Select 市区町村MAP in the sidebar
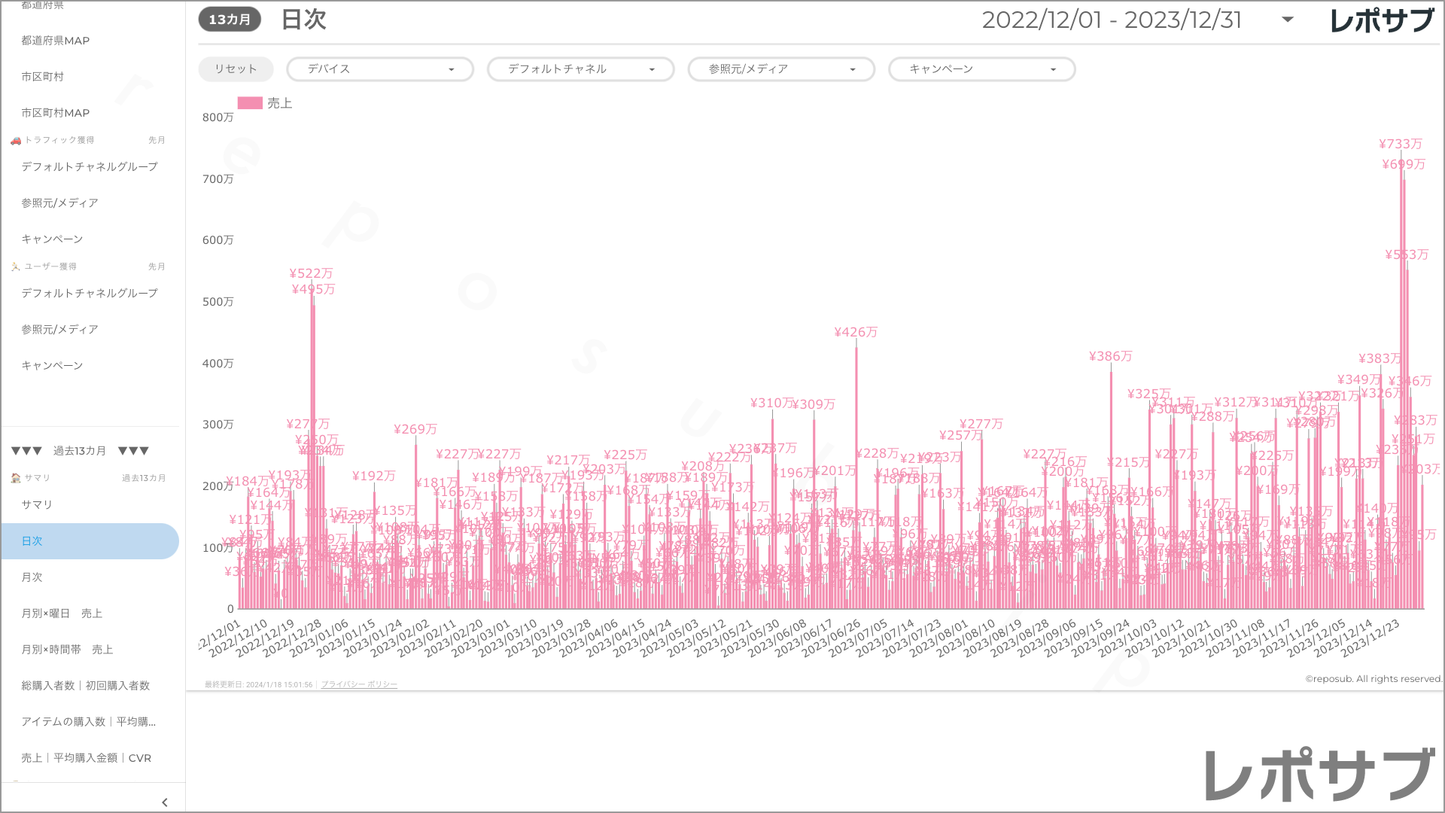Viewport: 1445px width, 813px height. (x=55, y=113)
